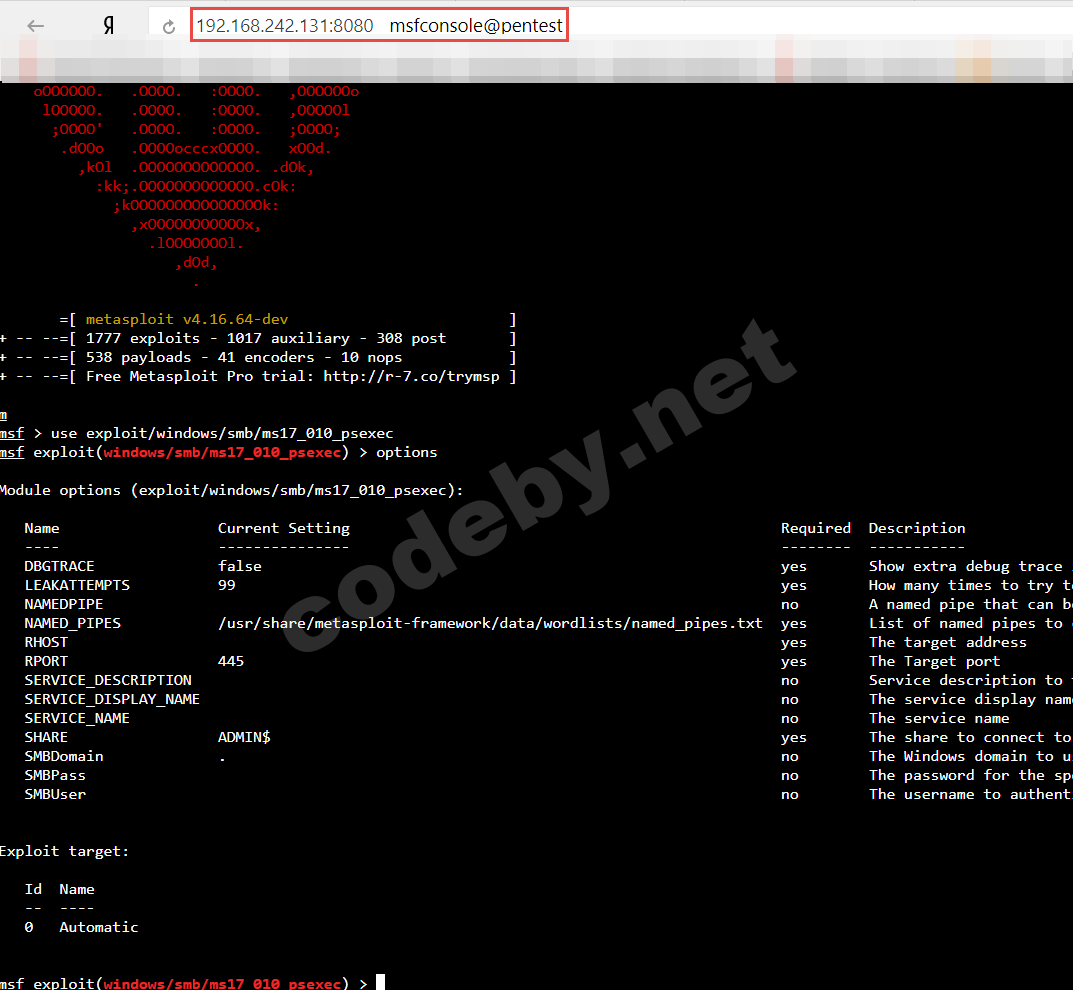Select the 'Required' column header
The height and width of the screenshot is (990, 1073).
coord(816,529)
